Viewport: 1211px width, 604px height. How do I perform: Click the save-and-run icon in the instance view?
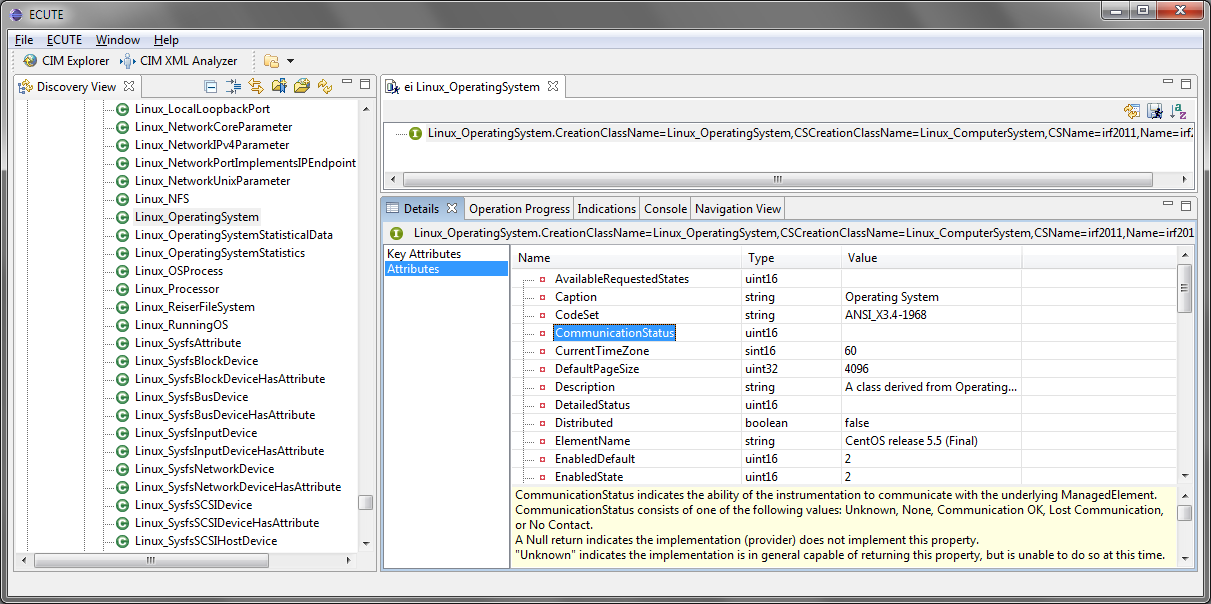click(1155, 111)
